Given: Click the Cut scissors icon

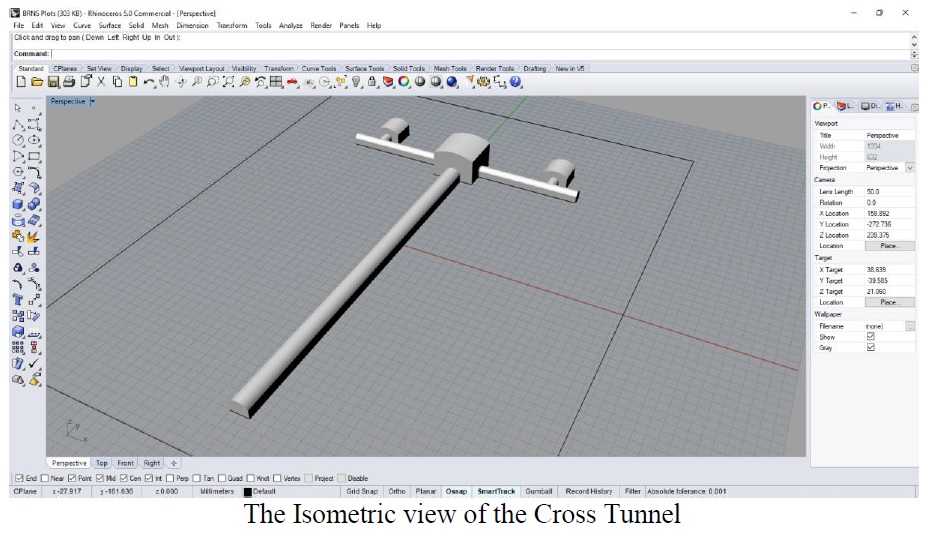Looking at the screenshot, I should pos(101,82).
